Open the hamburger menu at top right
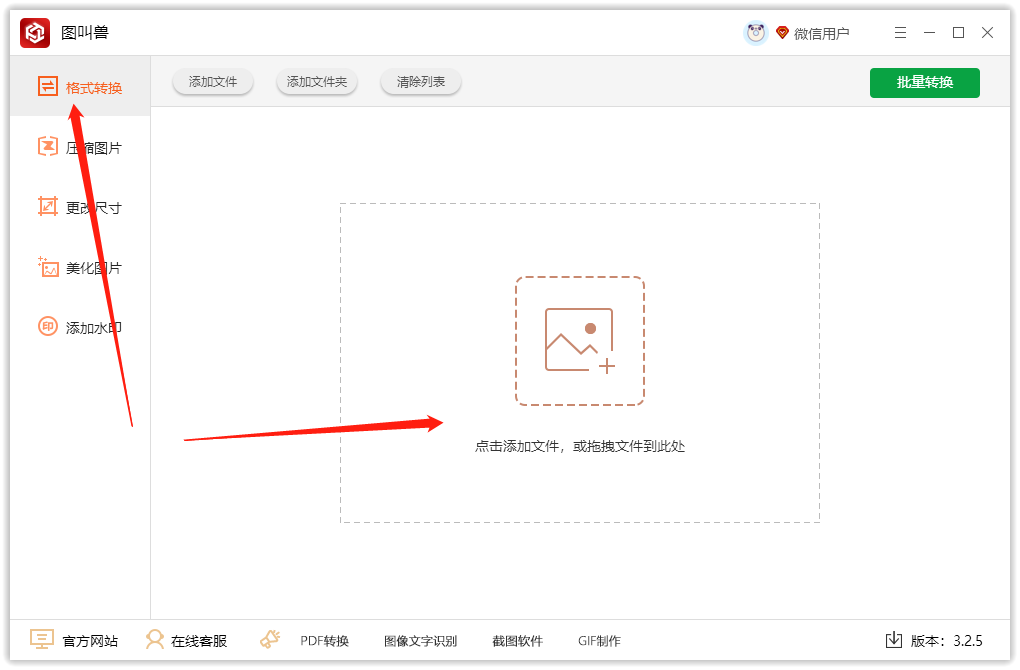The height and width of the screenshot is (670, 1020). [900, 32]
